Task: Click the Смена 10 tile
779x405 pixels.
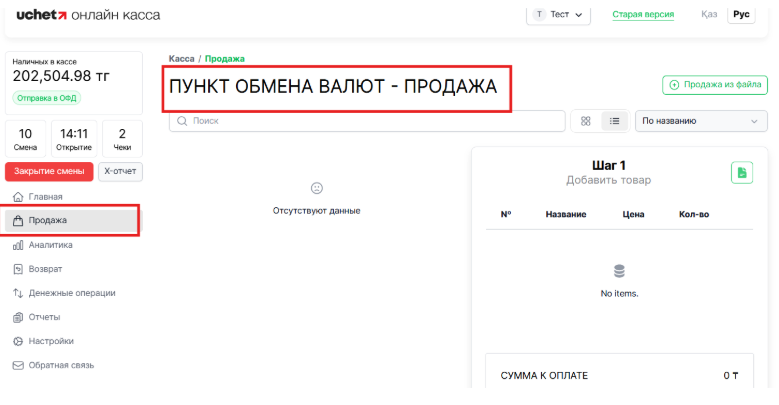Action: [25, 139]
